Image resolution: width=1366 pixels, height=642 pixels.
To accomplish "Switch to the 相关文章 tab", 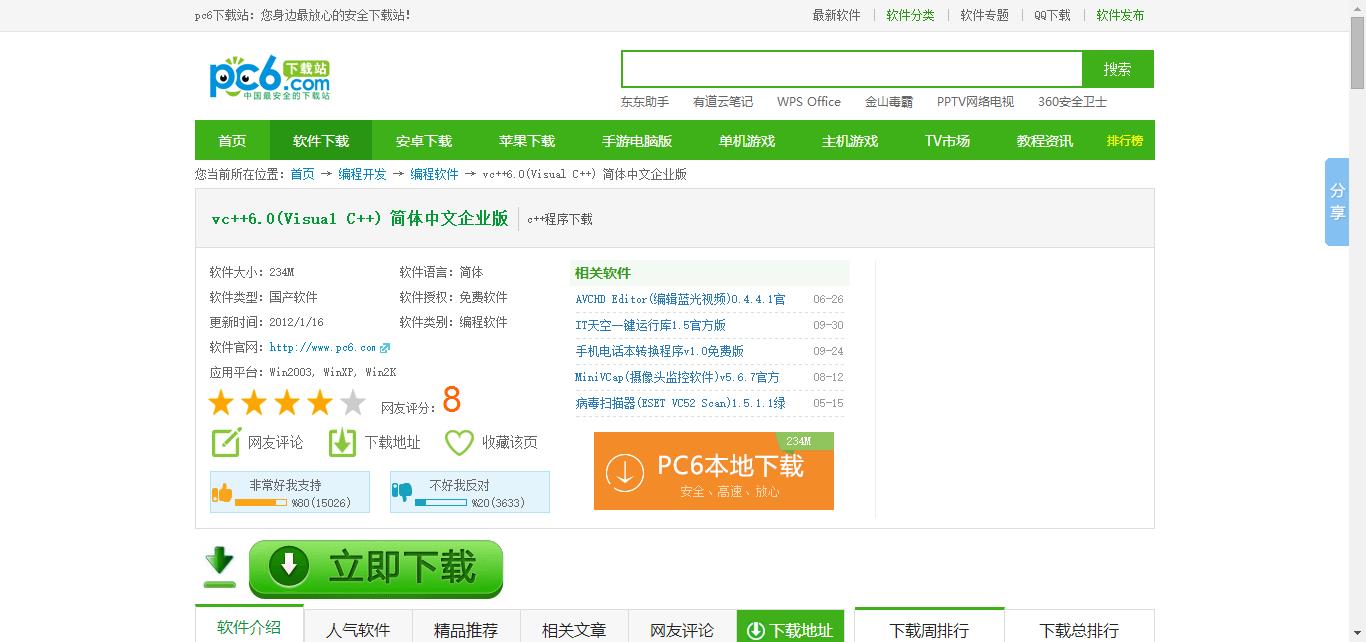I will (x=574, y=628).
